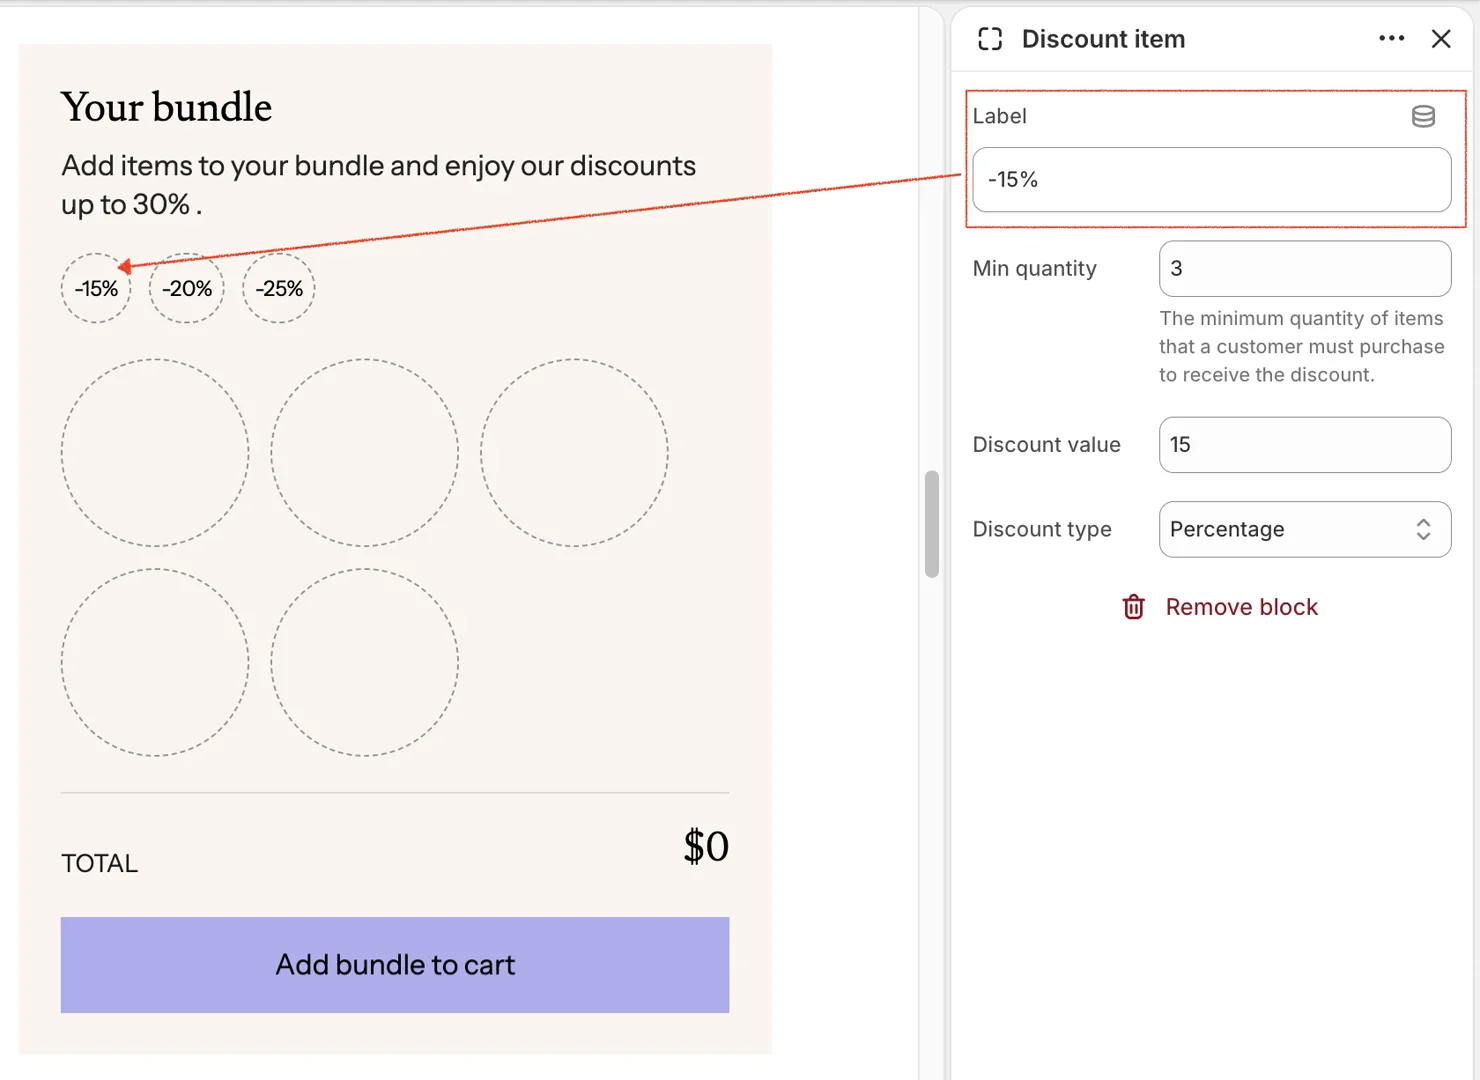The image size is (1480, 1080).
Task: Click the dynamic source database icon
Action: click(1423, 116)
